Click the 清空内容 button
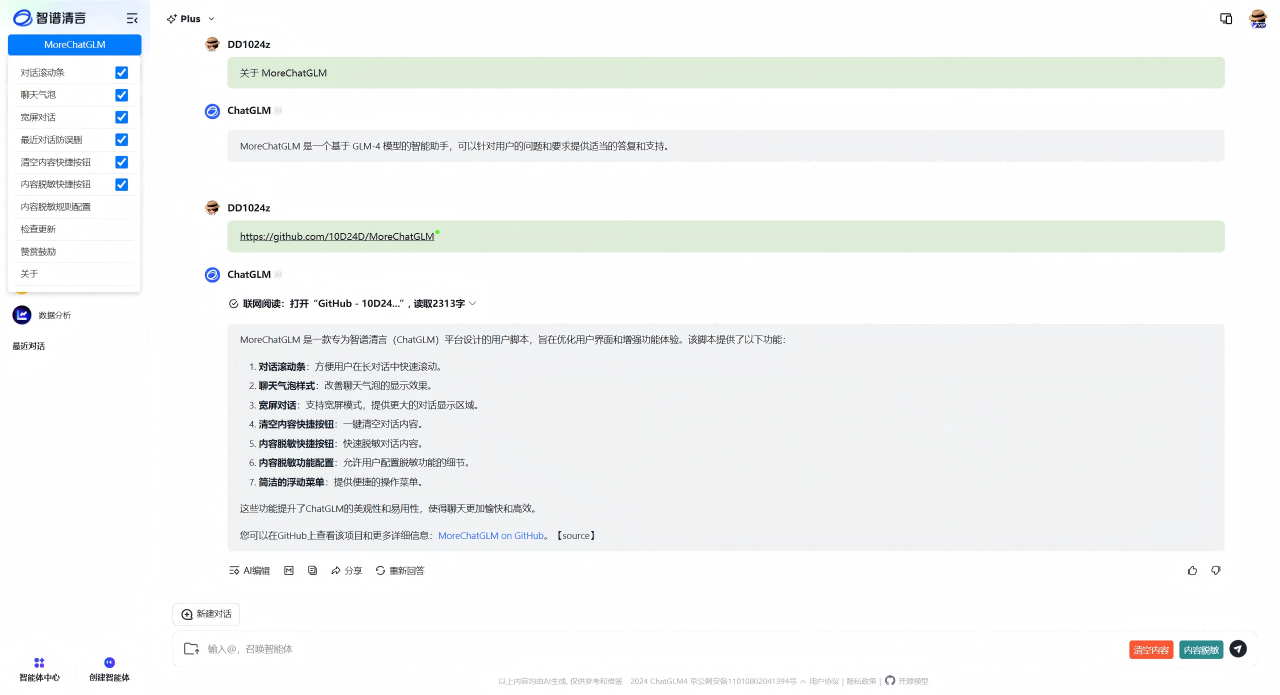The image size is (1280, 695). click(x=1151, y=649)
